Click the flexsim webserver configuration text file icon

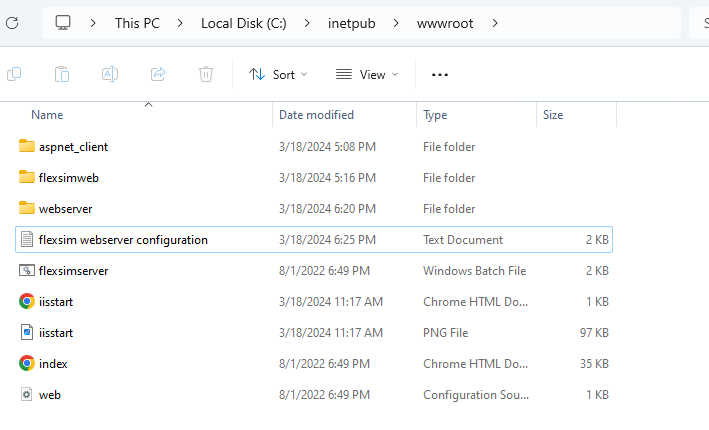(27, 239)
